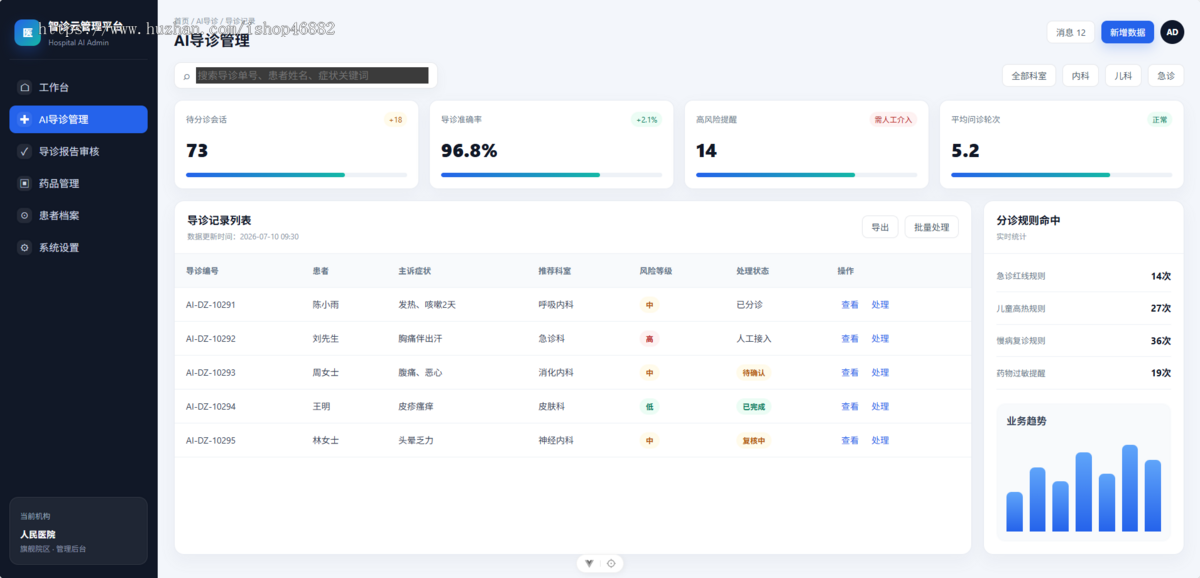Click the +2.1% badge on 导诊准确率
The width and height of the screenshot is (1200, 578).
(646, 120)
